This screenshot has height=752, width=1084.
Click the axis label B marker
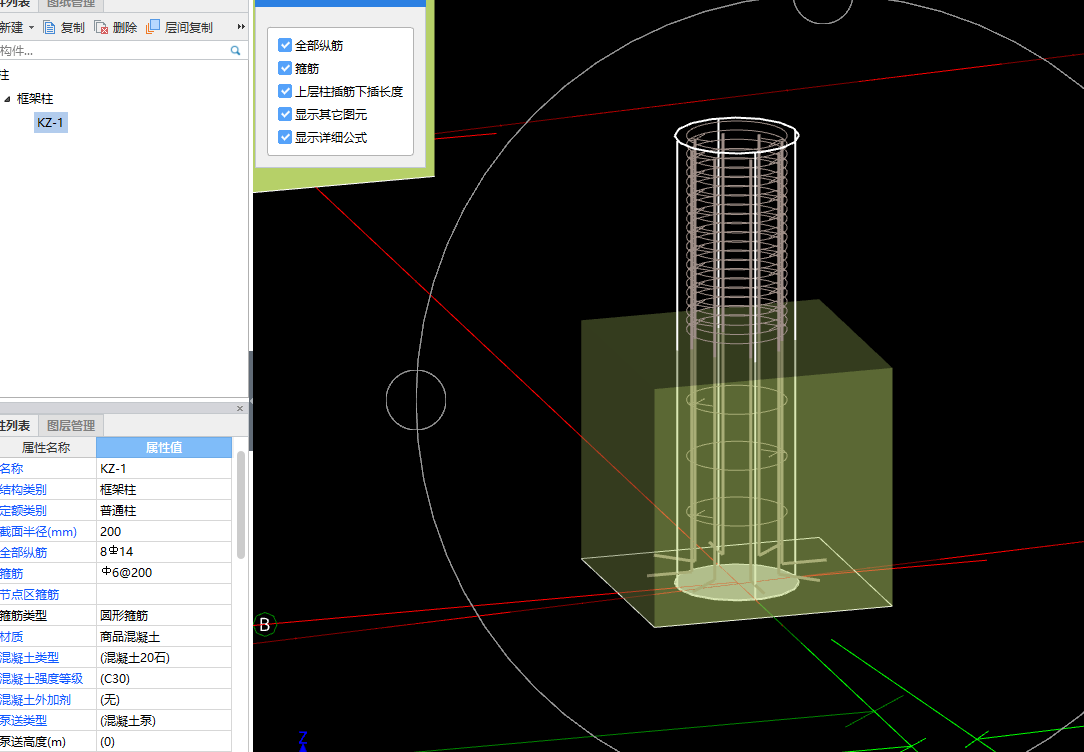[x=265, y=625]
